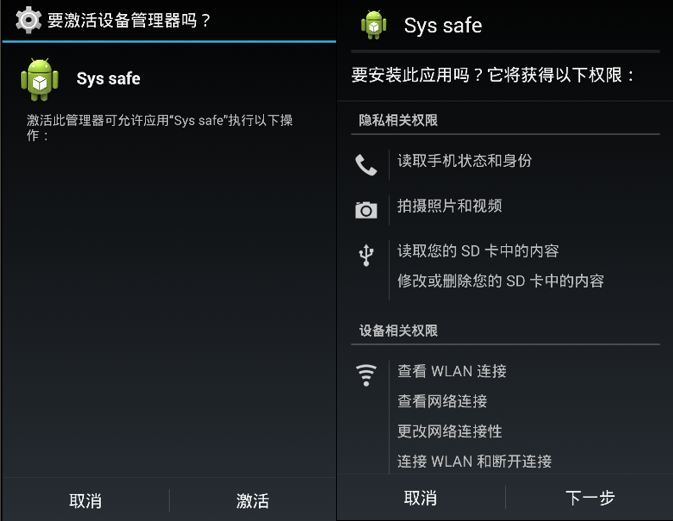Image resolution: width=673 pixels, height=521 pixels.
Task: Click the Sys safe title in the install header
Action: (442, 25)
